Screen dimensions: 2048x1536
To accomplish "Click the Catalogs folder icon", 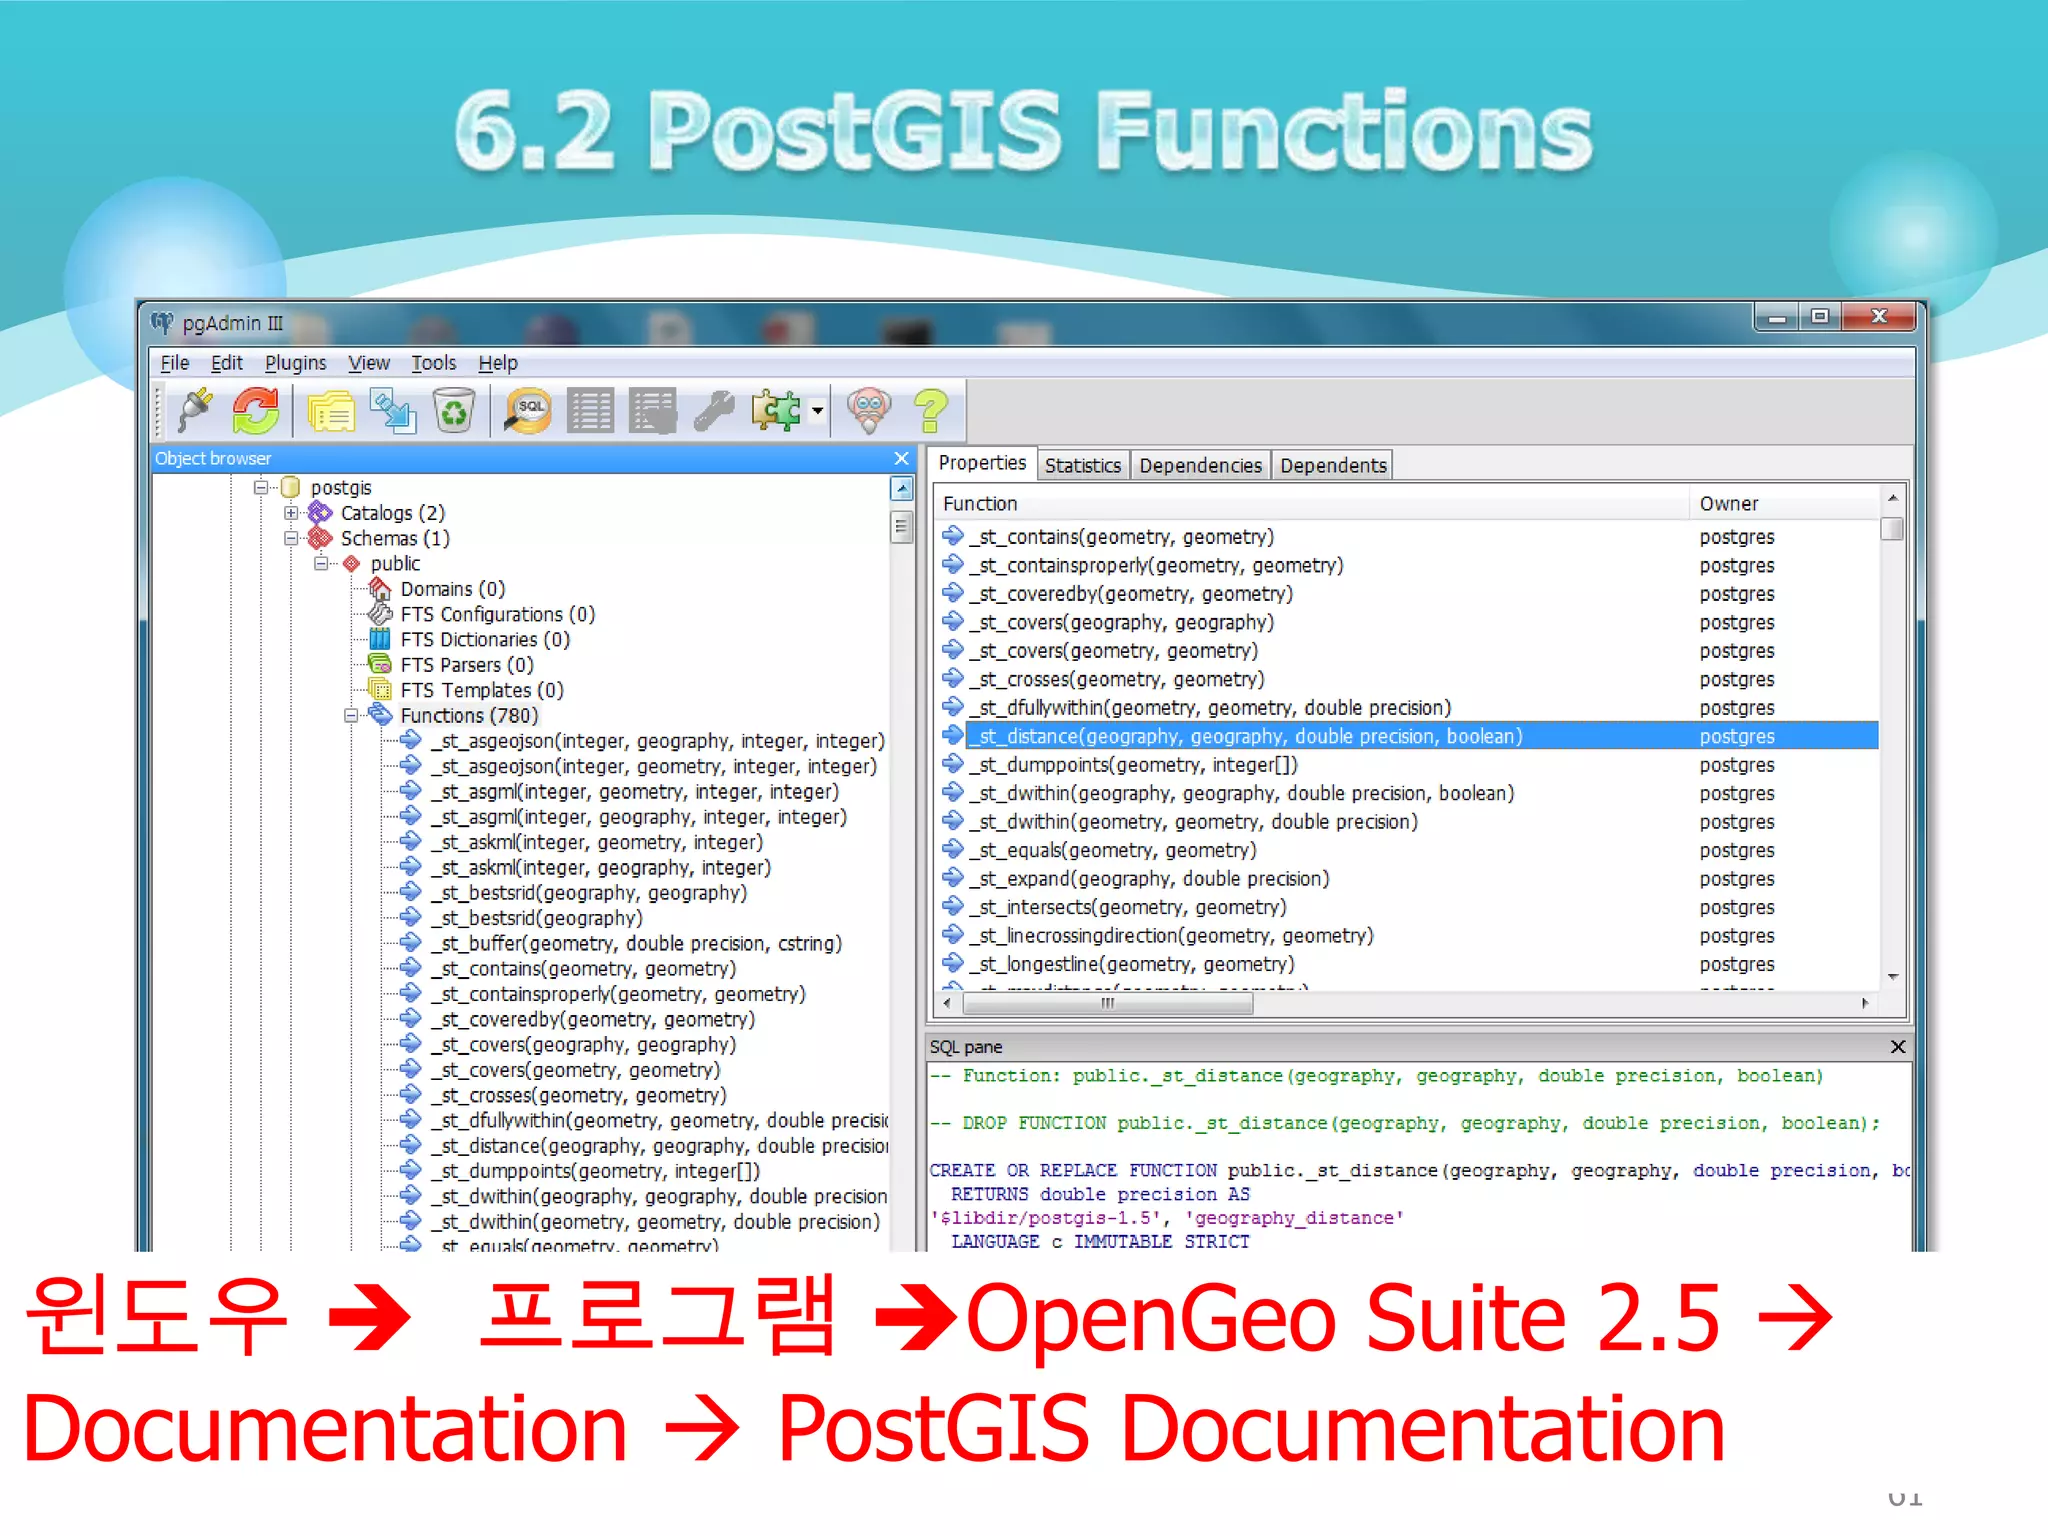I will [x=320, y=513].
